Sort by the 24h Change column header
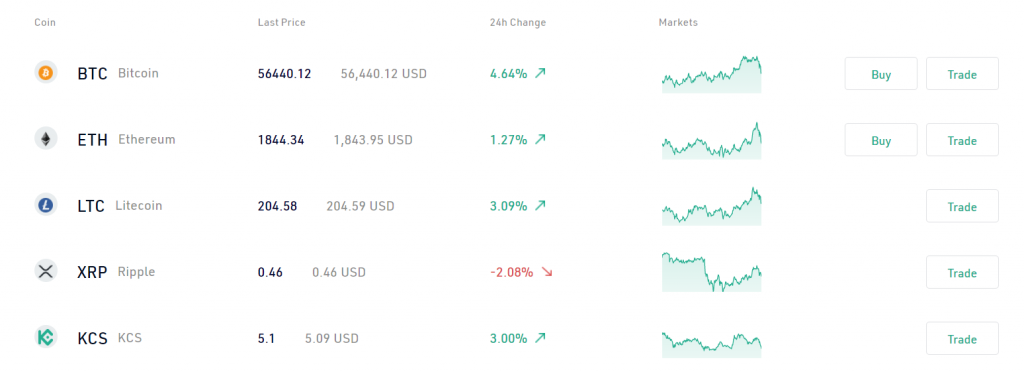 pyautogui.click(x=518, y=23)
